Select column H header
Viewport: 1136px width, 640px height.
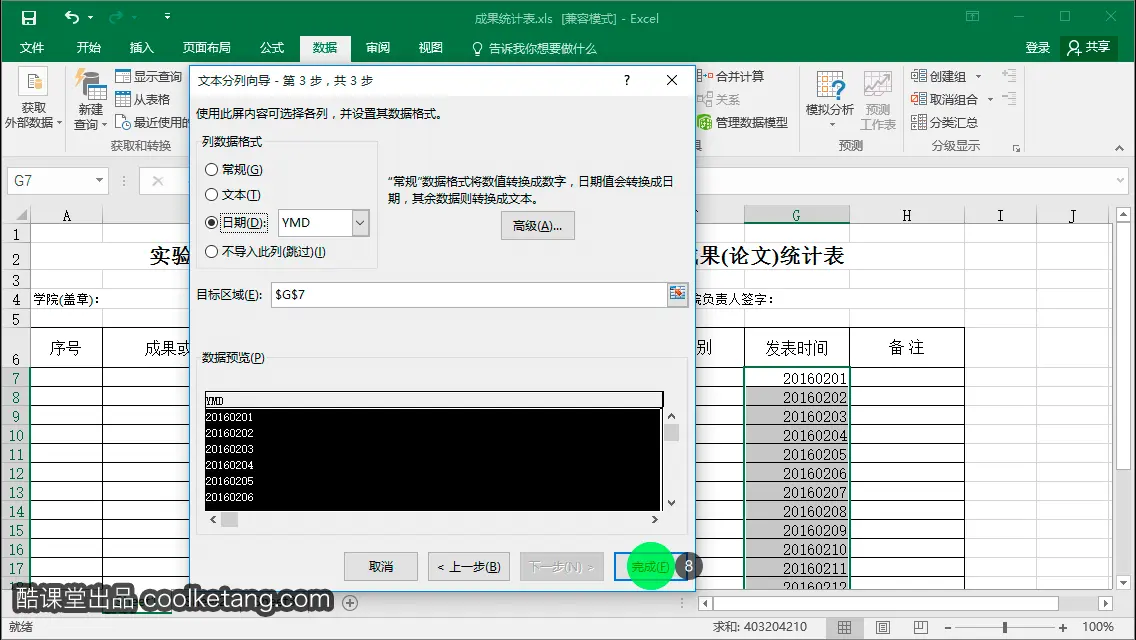click(906, 215)
